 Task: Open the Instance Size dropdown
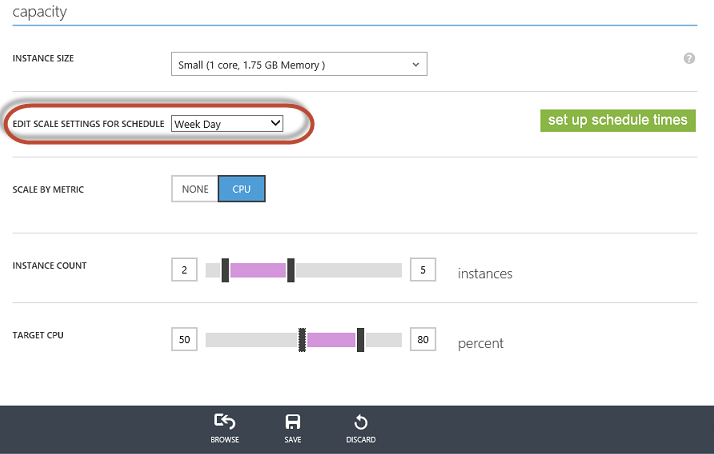(299, 65)
